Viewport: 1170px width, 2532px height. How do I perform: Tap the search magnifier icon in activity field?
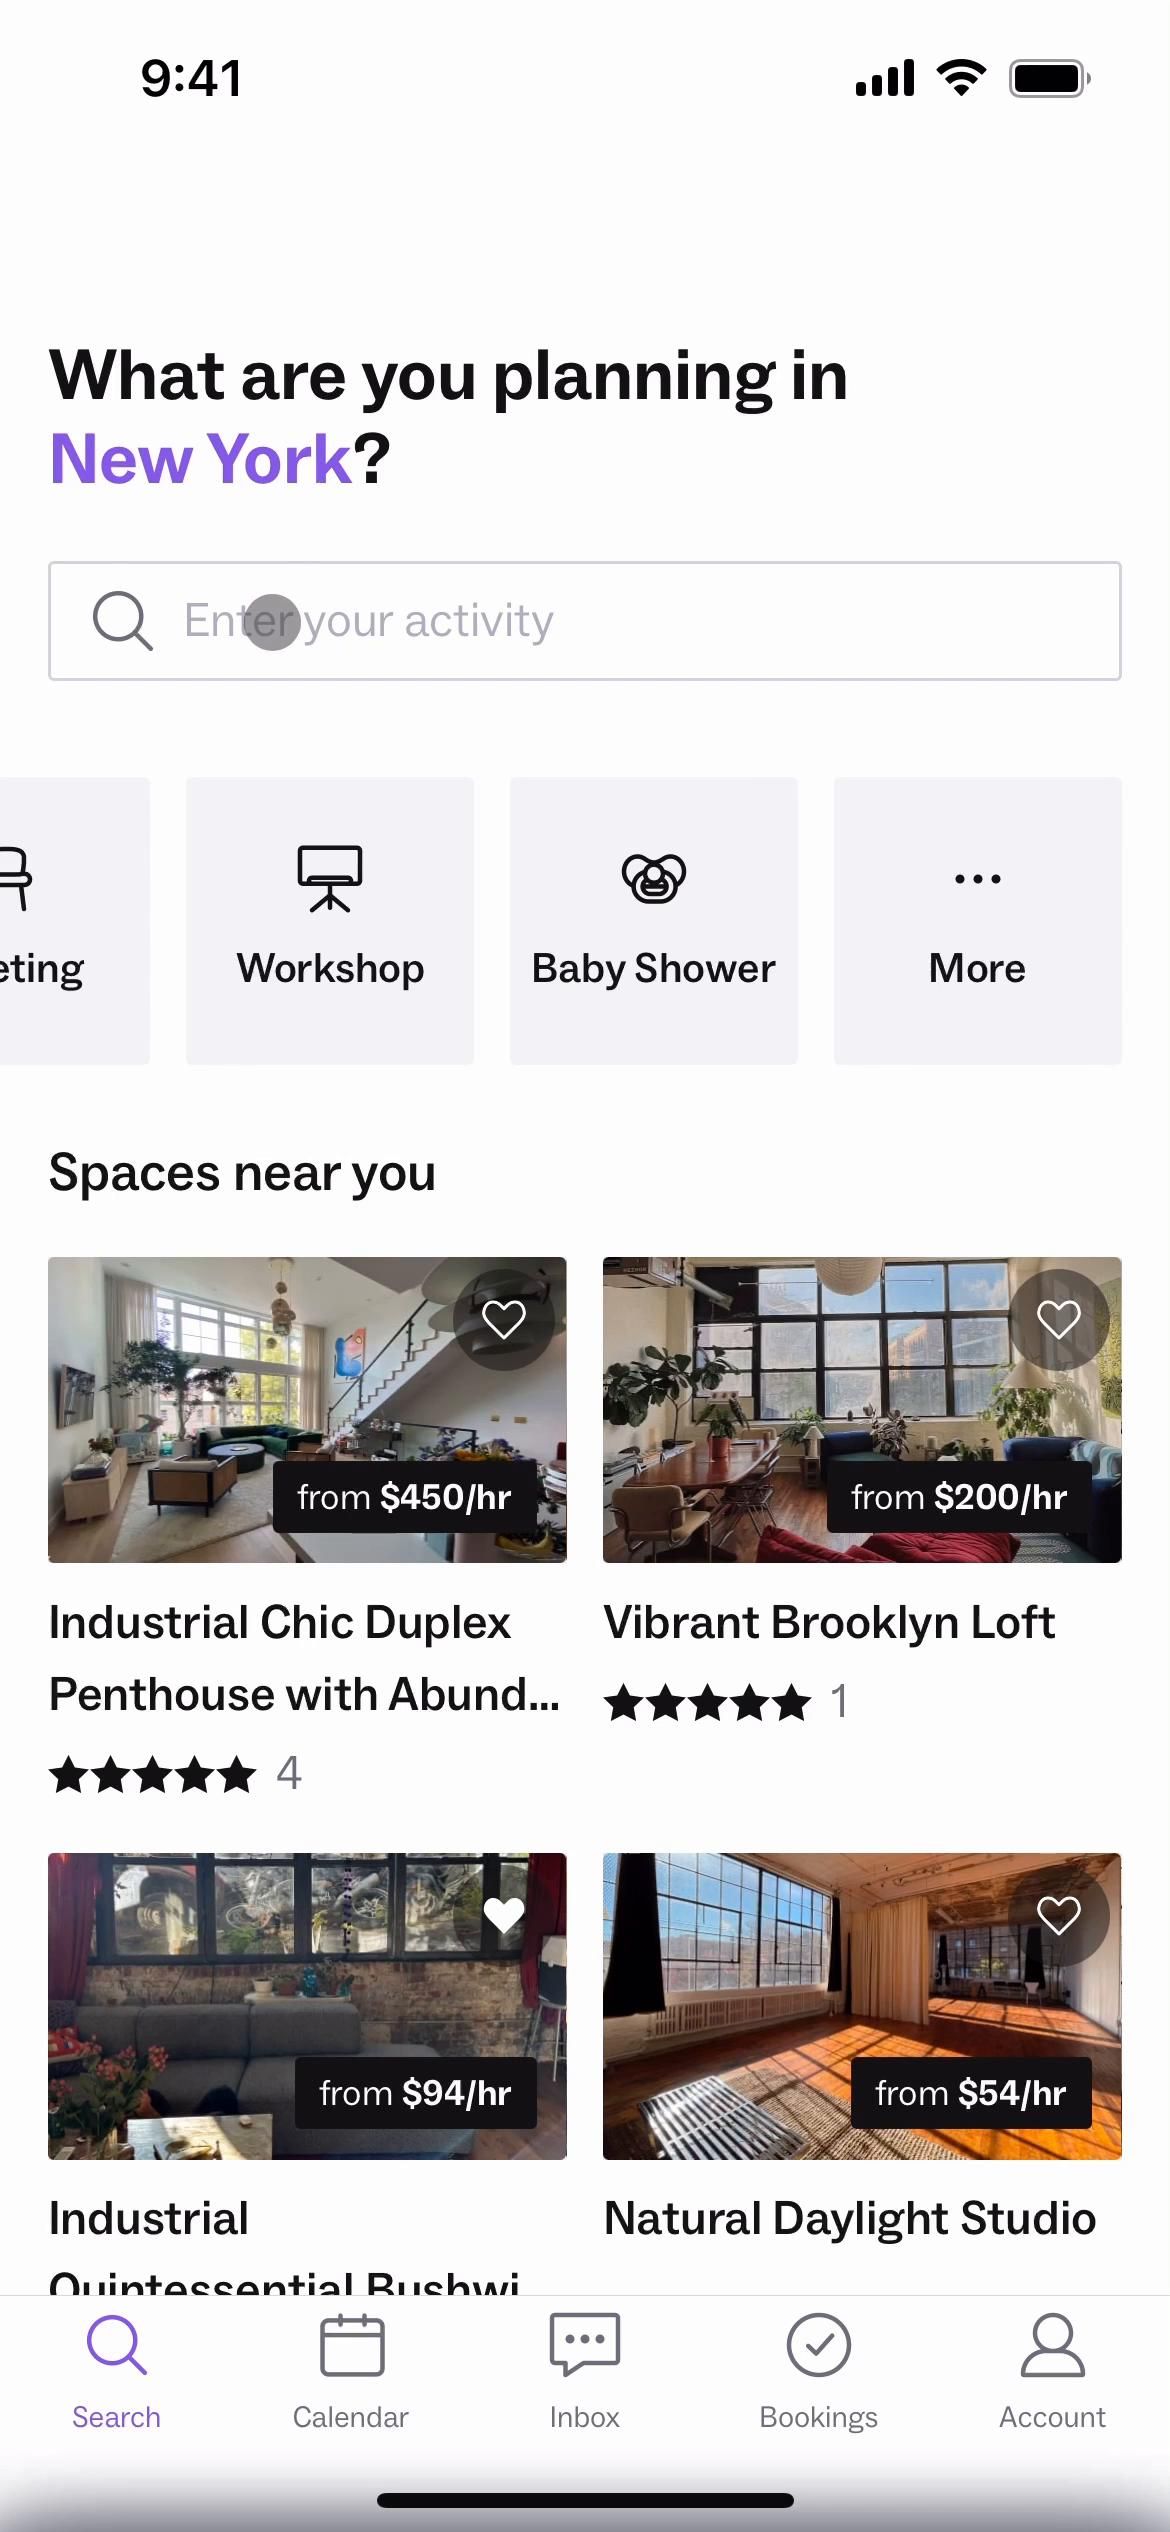pos(122,621)
